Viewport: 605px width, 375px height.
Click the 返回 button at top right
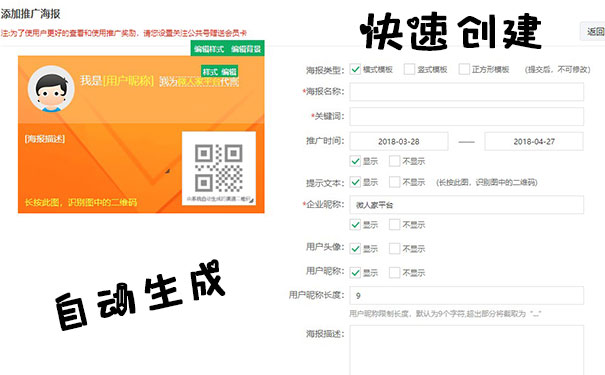[594, 32]
